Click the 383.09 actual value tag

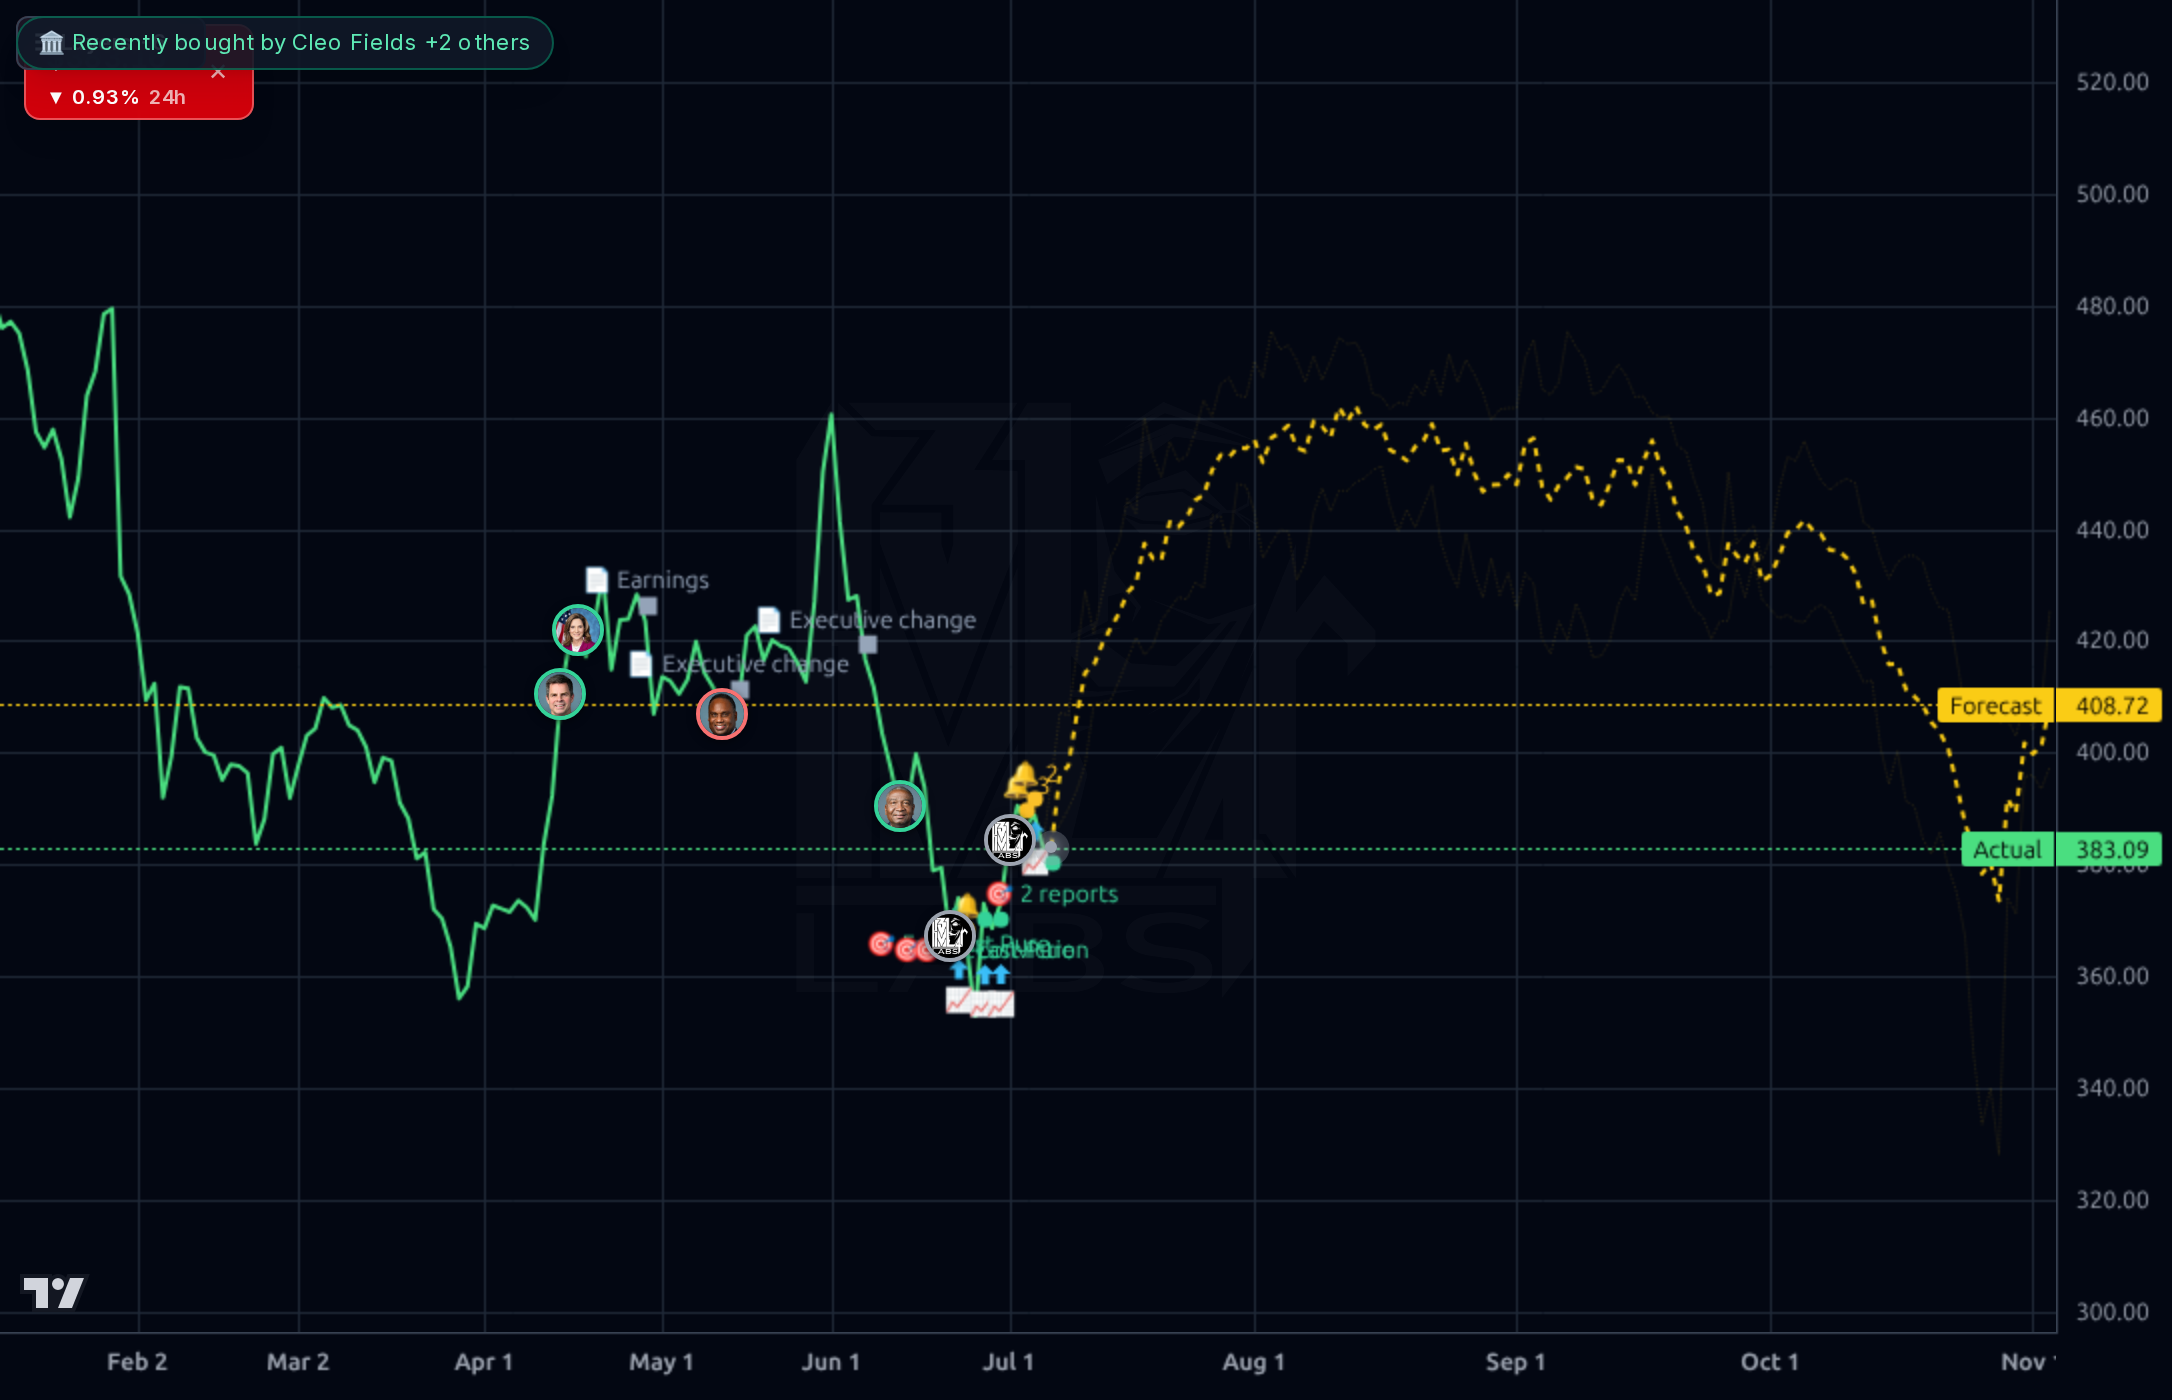(x=2111, y=850)
